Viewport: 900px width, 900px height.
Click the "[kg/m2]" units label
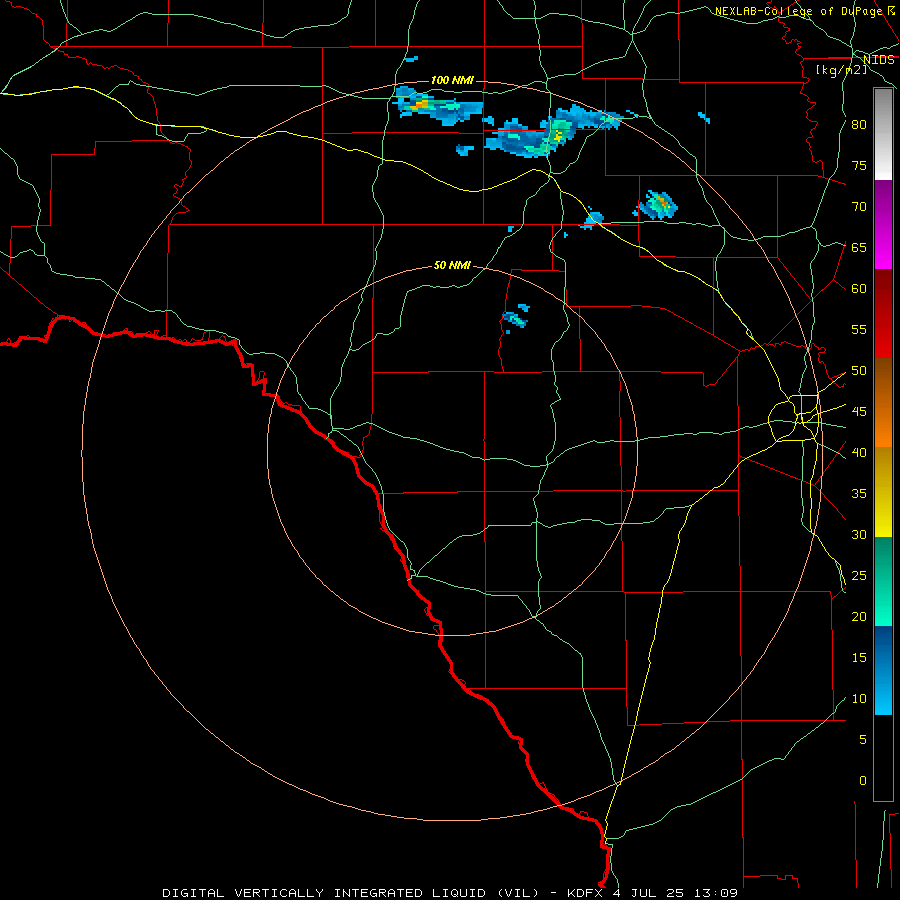tap(841, 69)
